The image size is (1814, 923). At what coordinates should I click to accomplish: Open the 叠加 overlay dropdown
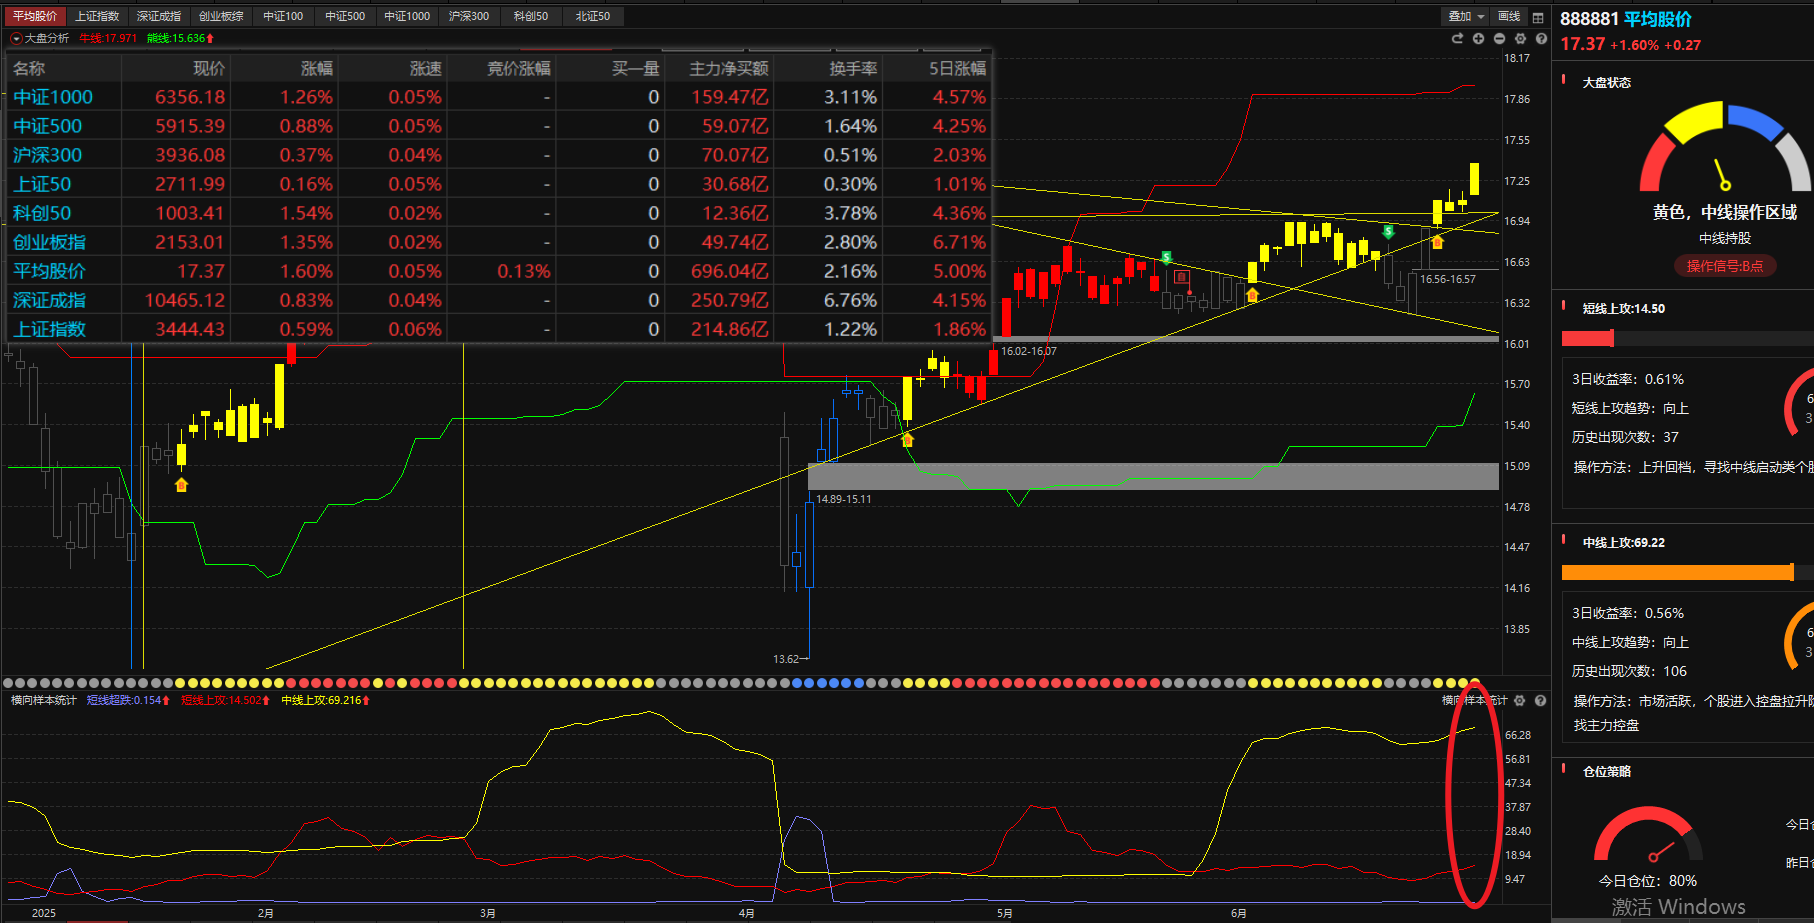(x=1467, y=16)
